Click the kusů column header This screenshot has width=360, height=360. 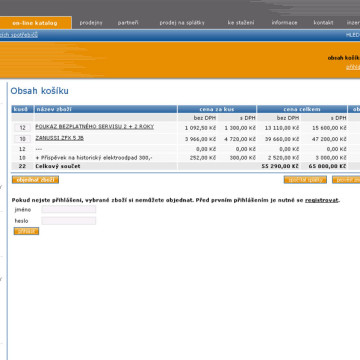point(23,109)
